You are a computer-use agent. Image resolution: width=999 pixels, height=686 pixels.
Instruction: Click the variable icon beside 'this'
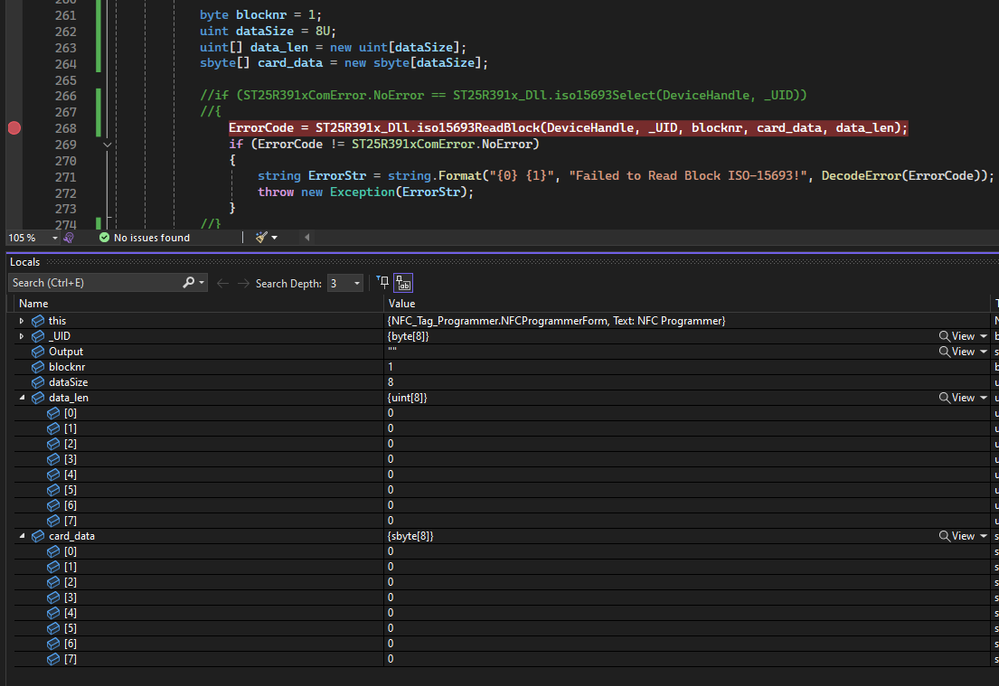(x=38, y=321)
